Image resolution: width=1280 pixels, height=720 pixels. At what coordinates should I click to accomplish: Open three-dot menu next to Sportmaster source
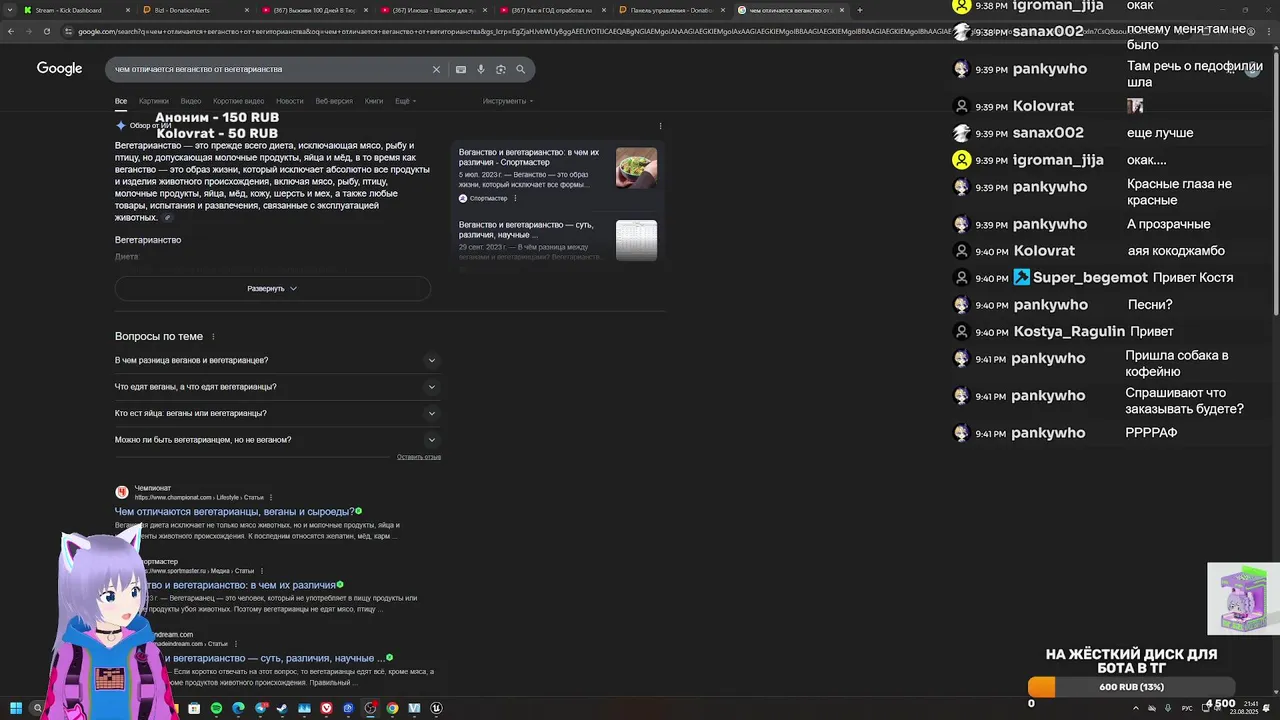tap(515, 198)
